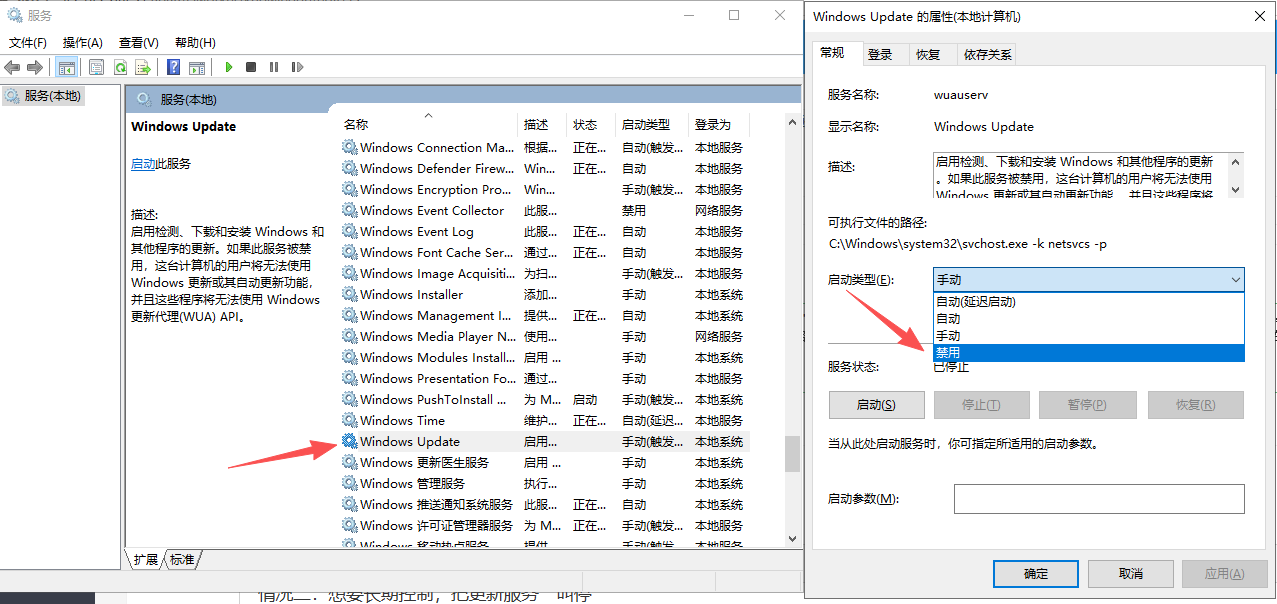
Task: Click the gear icon of Windows Time row
Action: coord(349,420)
